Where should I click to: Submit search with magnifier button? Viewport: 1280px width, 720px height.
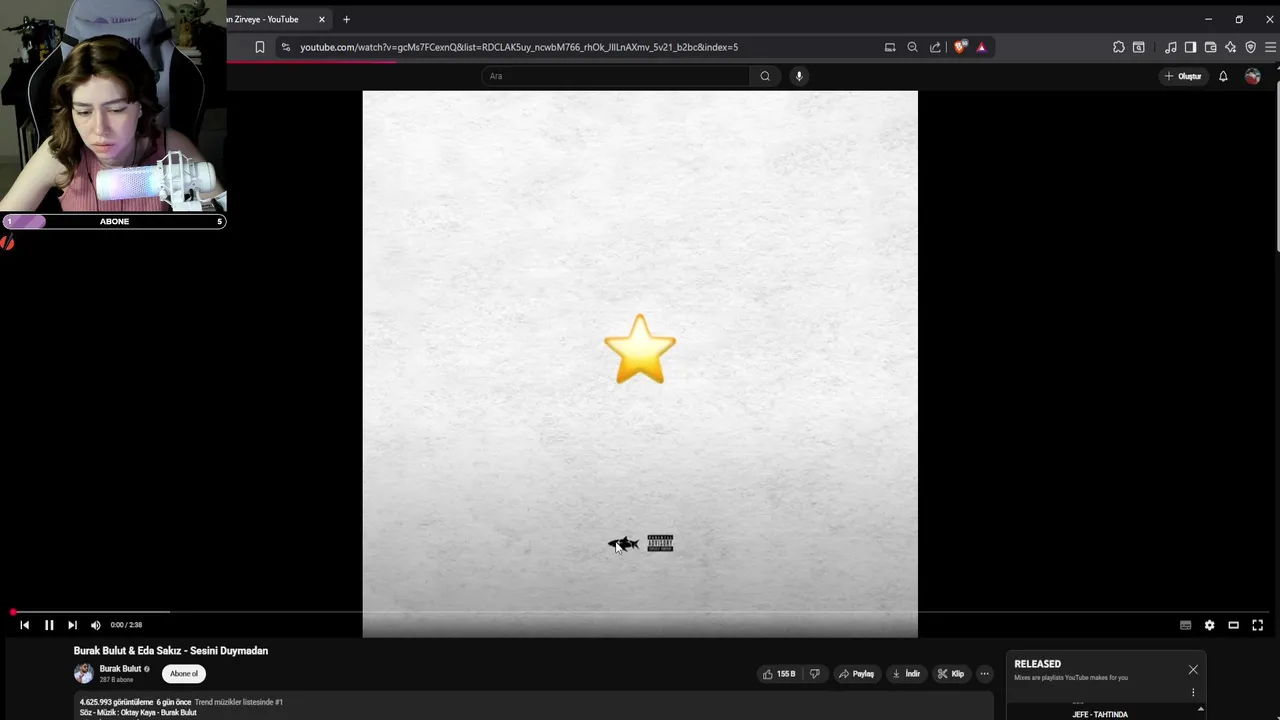[765, 76]
